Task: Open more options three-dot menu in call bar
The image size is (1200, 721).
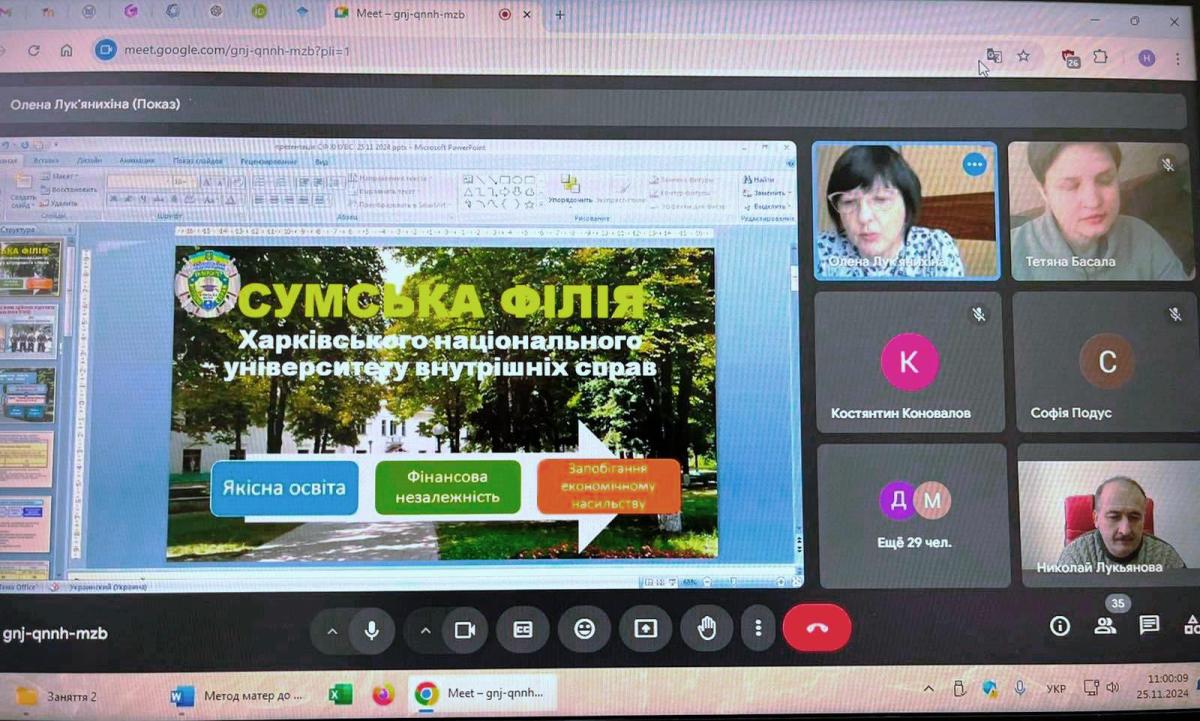Action: (x=758, y=628)
